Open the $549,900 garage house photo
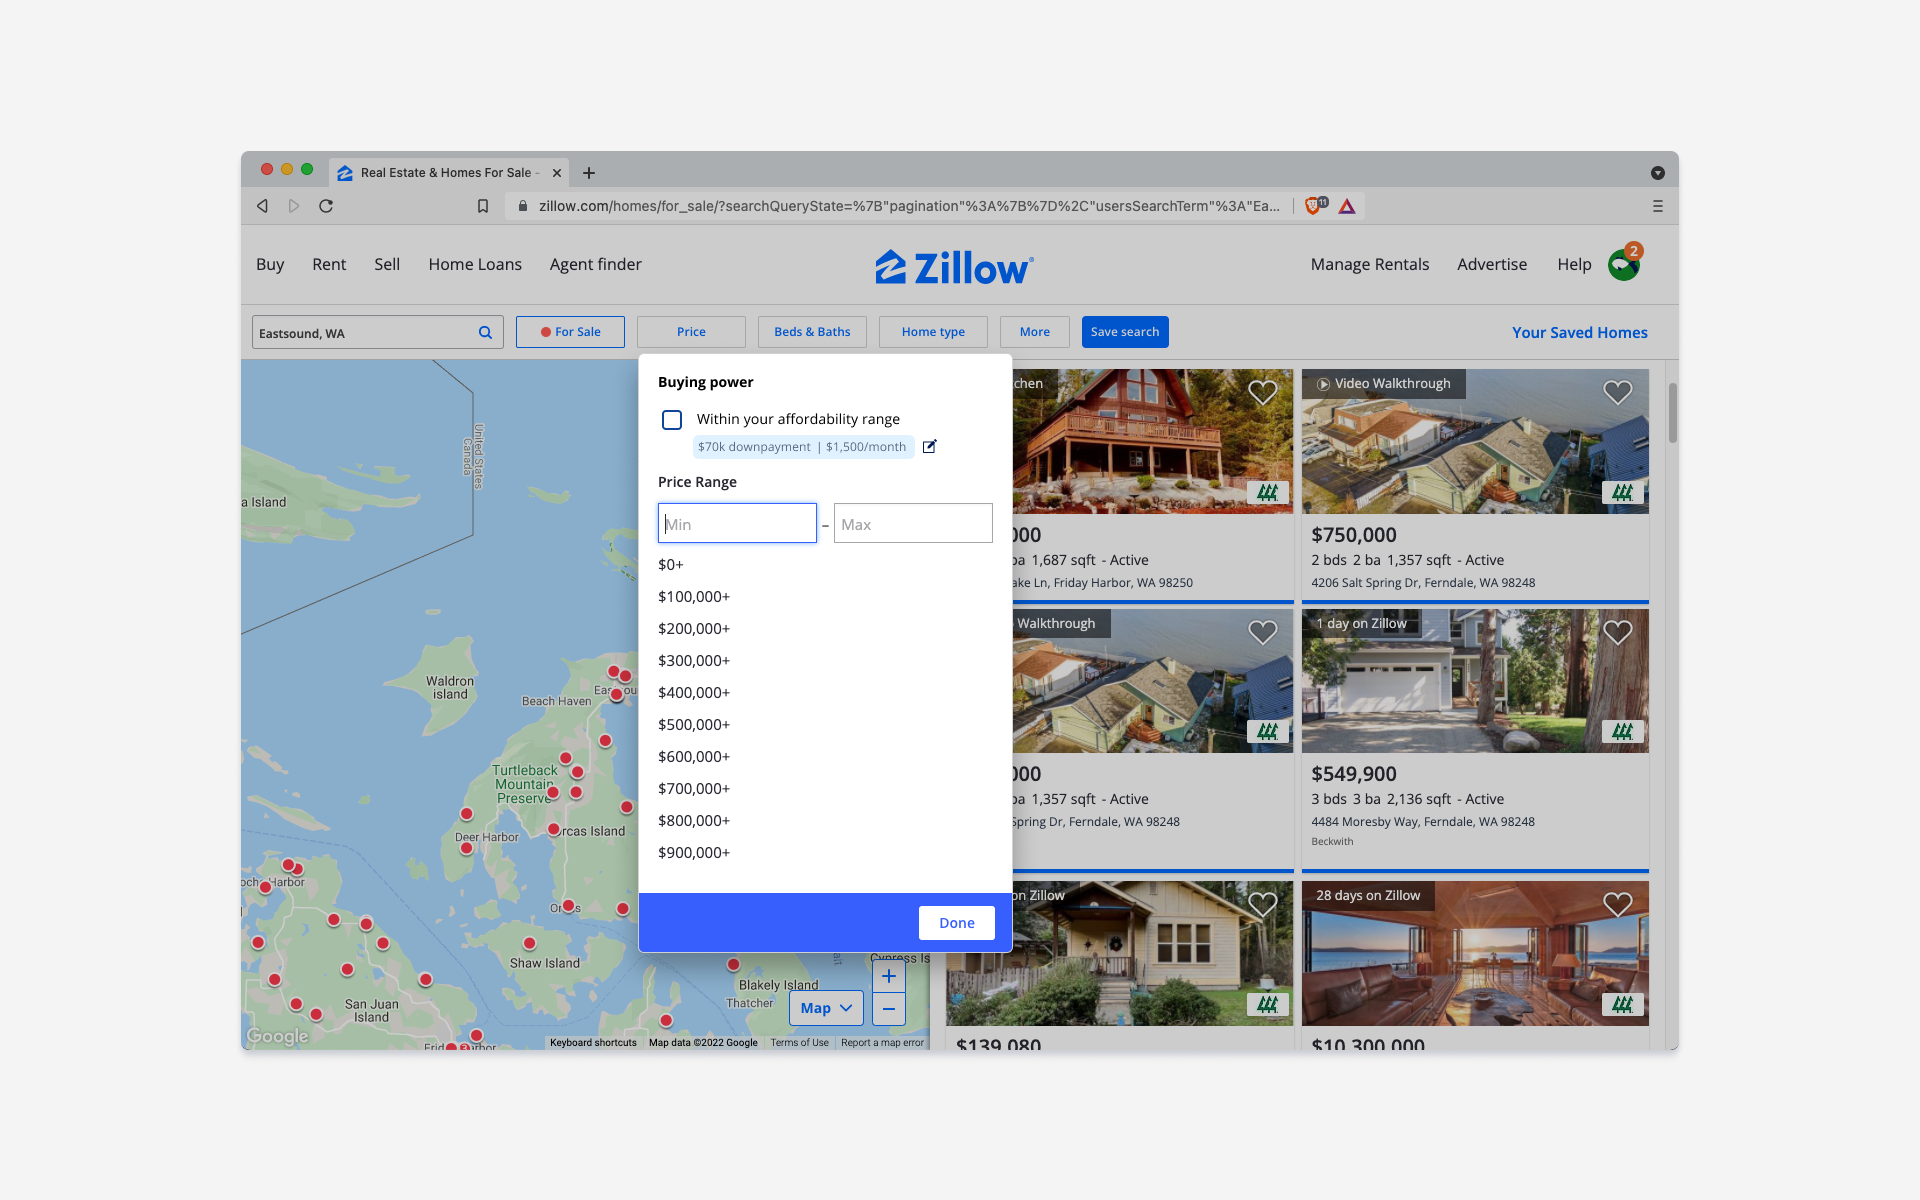 click(x=1475, y=681)
